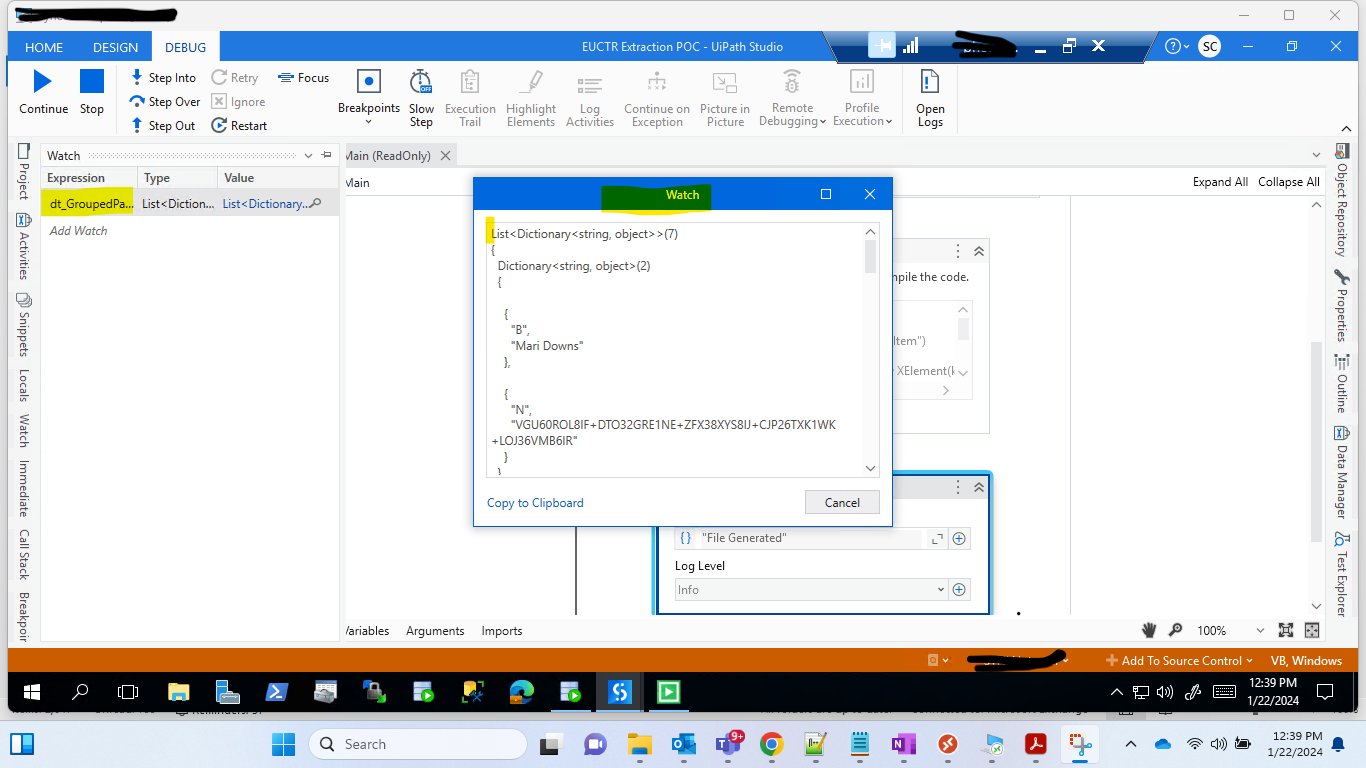Open the Variables panel tab
The image size is (1366, 768).
click(367, 631)
